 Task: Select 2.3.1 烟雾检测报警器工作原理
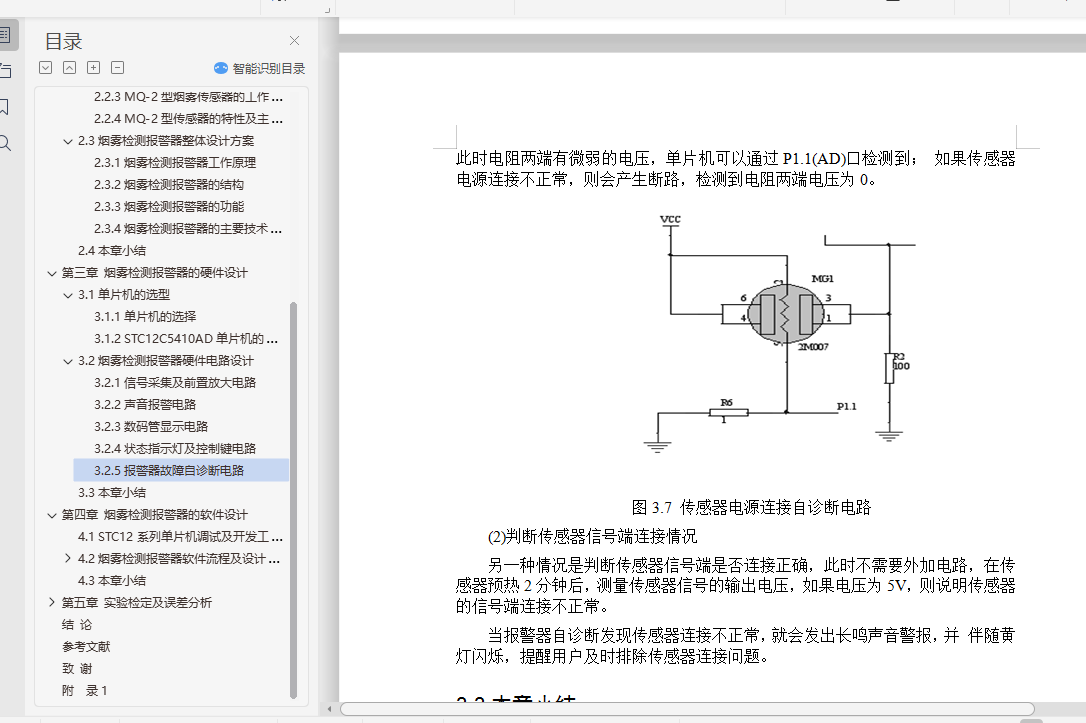click(x=175, y=163)
